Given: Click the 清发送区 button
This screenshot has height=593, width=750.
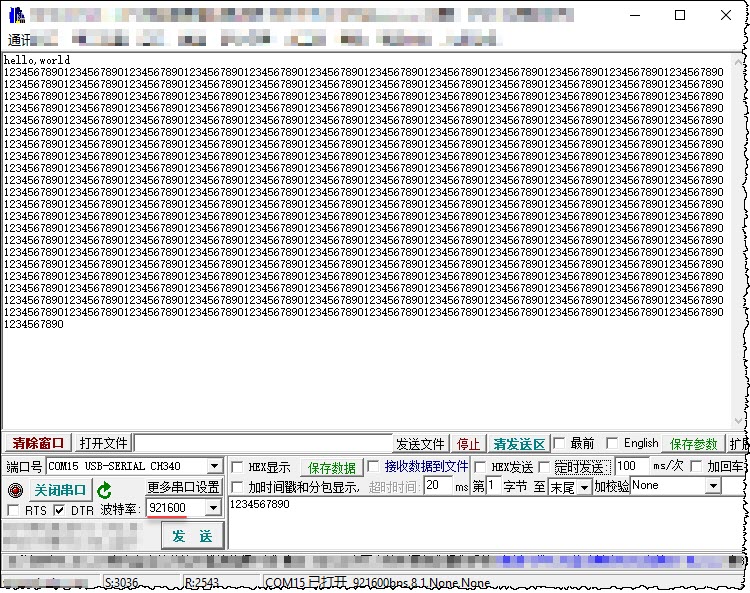Looking at the screenshot, I should [x=519, y=444].
